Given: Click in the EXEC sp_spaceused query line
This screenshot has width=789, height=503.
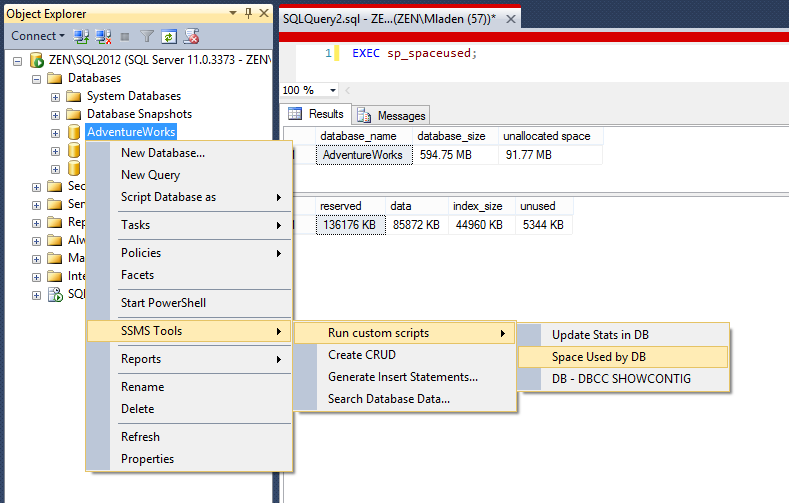Looking at the screenshot, I should click(x=414, y=53).
